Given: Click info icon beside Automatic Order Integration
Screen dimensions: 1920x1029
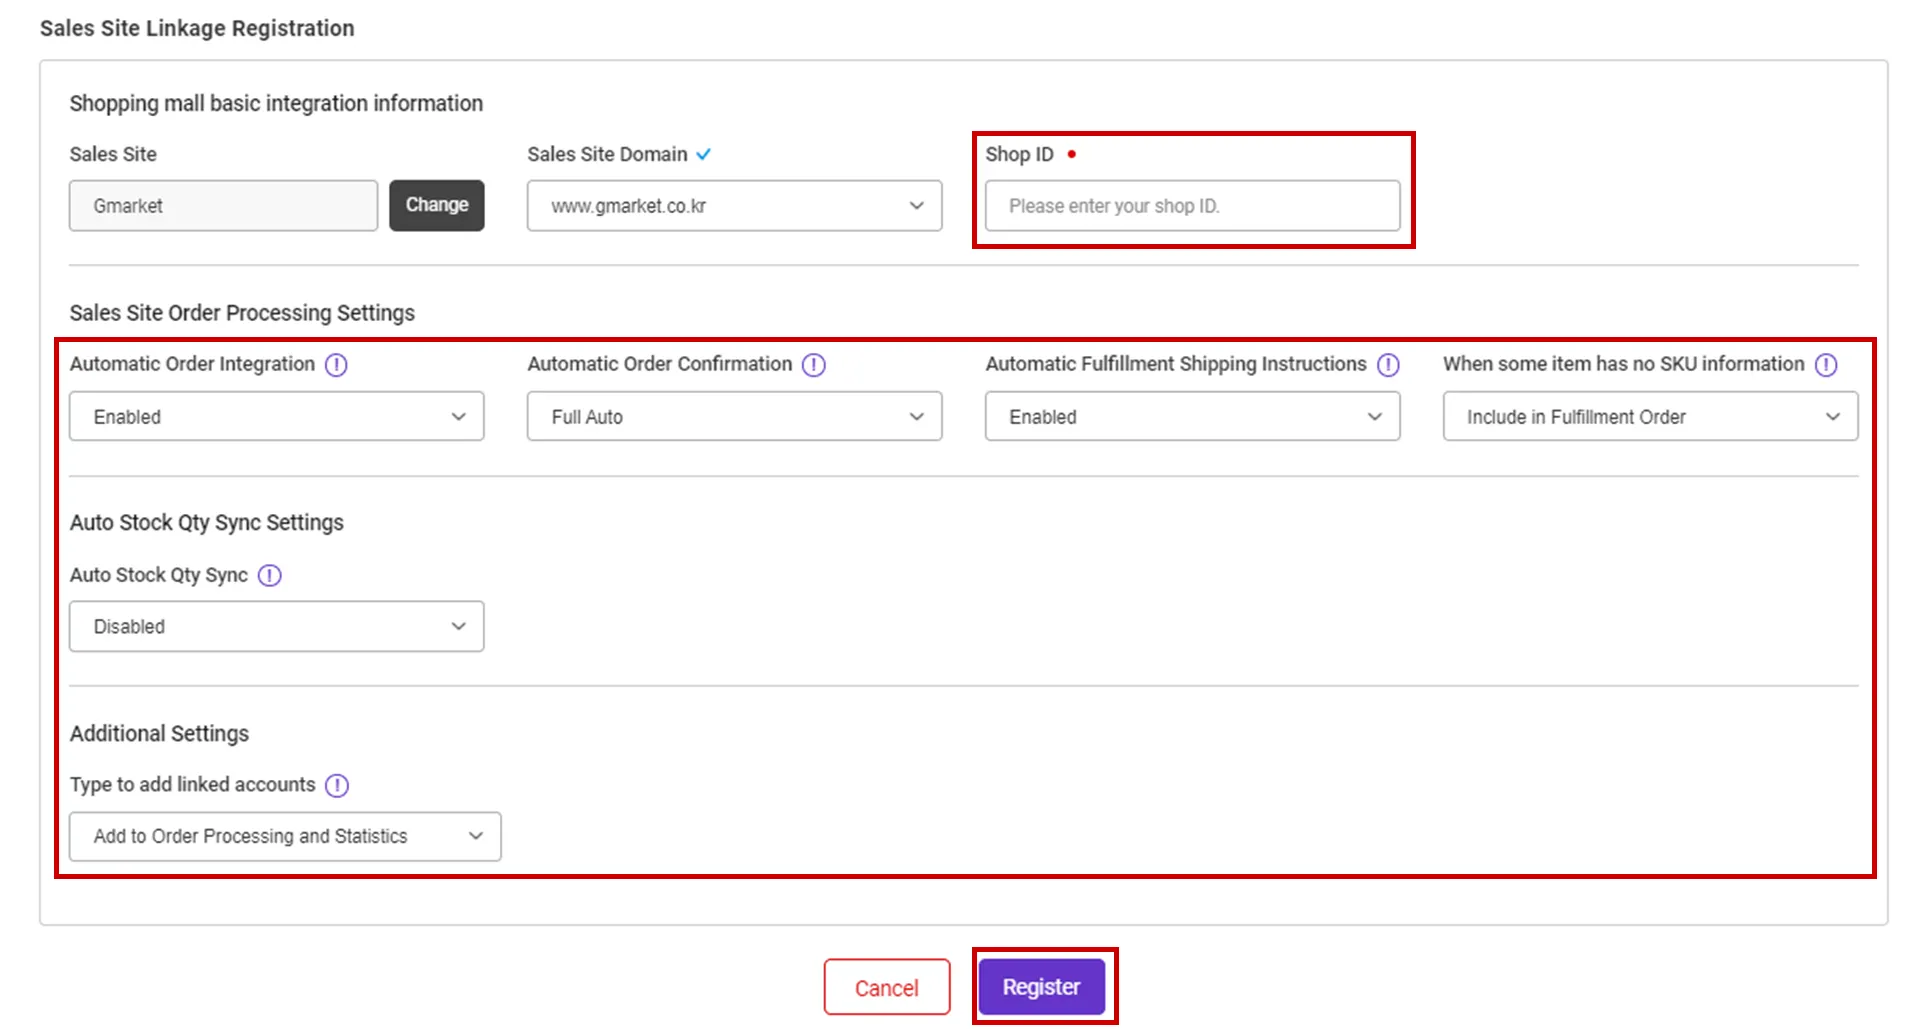Looking at the screenshot, I should [336, 365].
